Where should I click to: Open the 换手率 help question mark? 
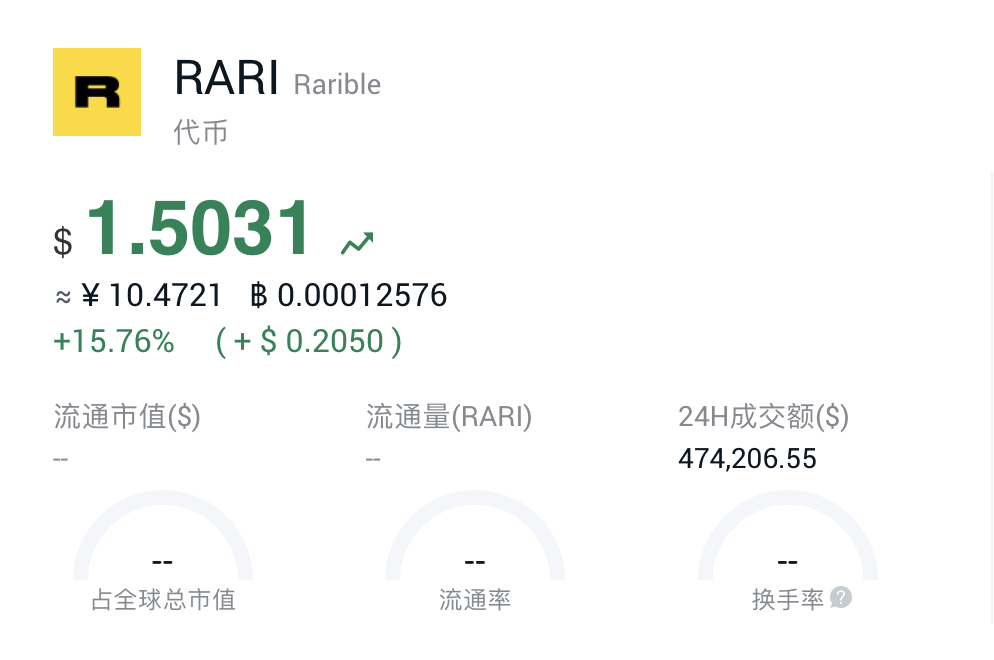[x=841, y=598]
